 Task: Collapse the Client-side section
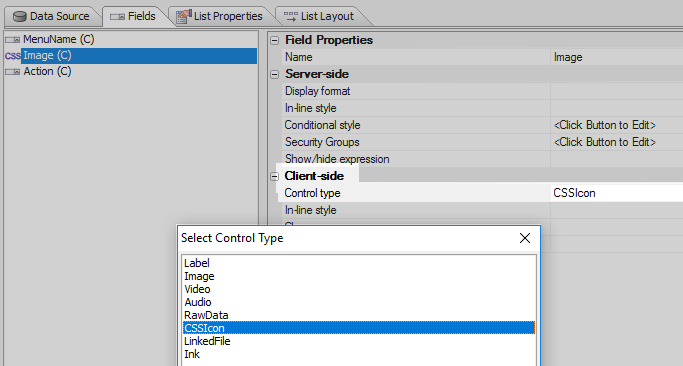274,176
